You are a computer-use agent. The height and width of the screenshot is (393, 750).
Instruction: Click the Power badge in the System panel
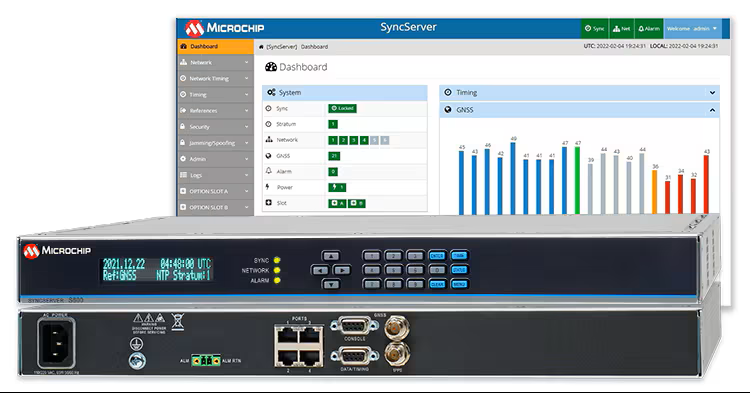click(337, 187)
